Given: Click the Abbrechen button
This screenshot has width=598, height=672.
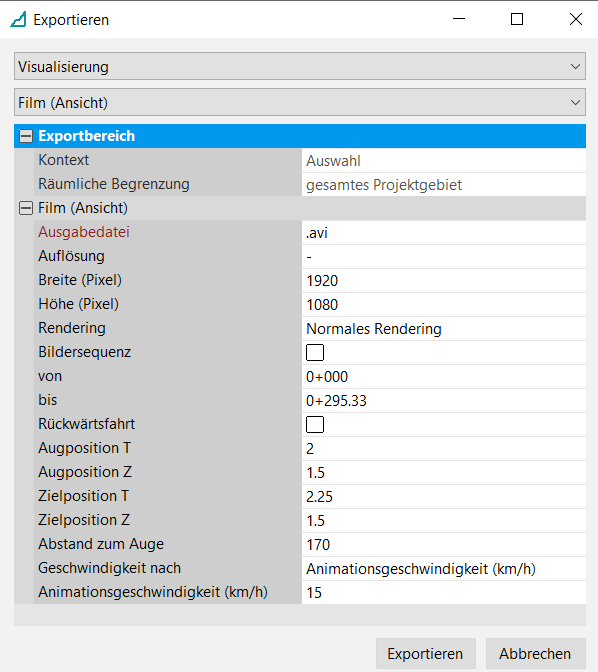Looking at the screenshot, I should (535, 654).
